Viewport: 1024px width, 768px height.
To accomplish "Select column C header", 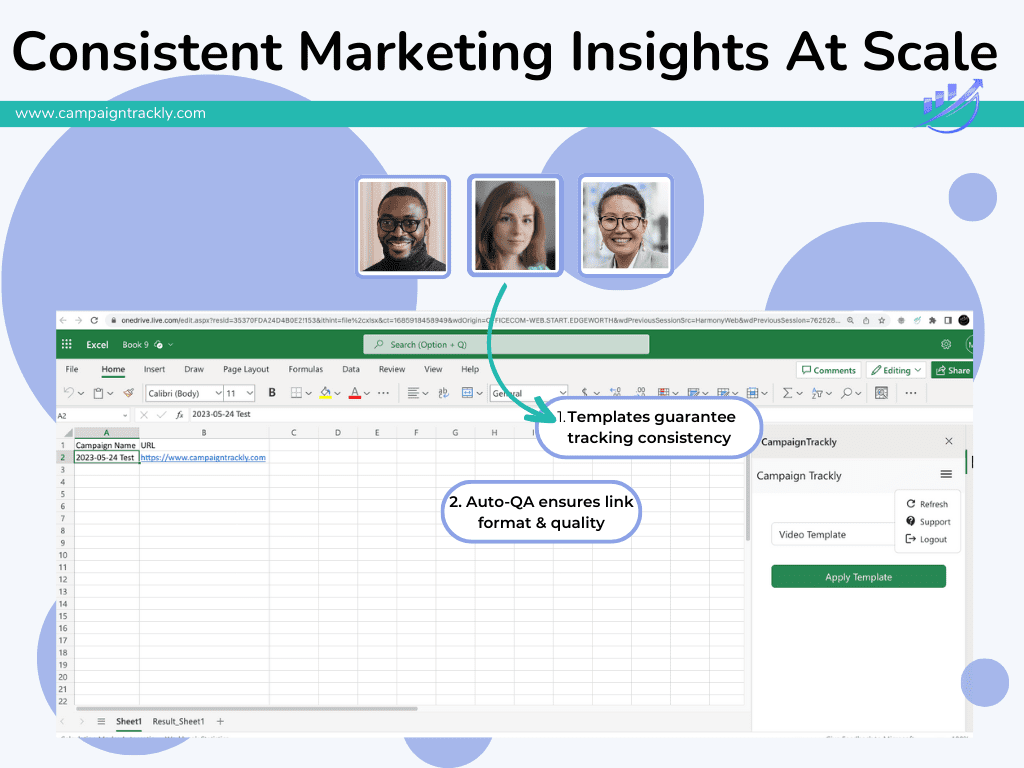I will coord(294,432).
